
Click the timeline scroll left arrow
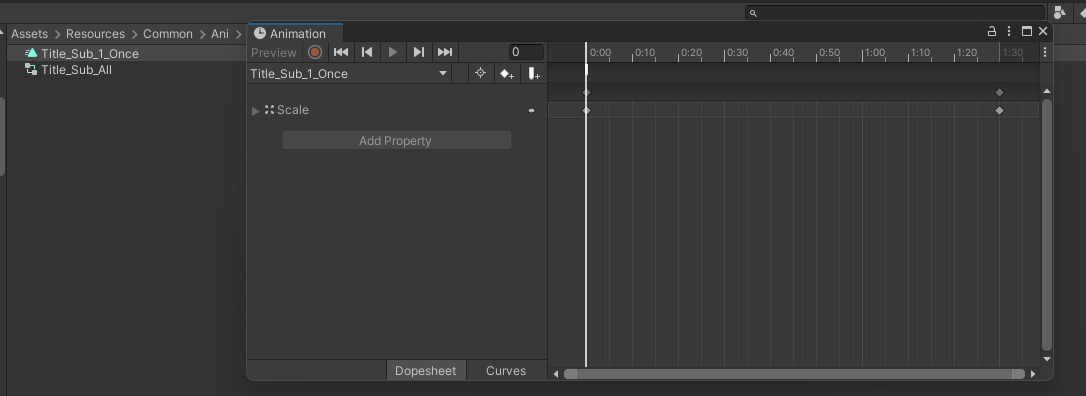[x=555, y=374]
